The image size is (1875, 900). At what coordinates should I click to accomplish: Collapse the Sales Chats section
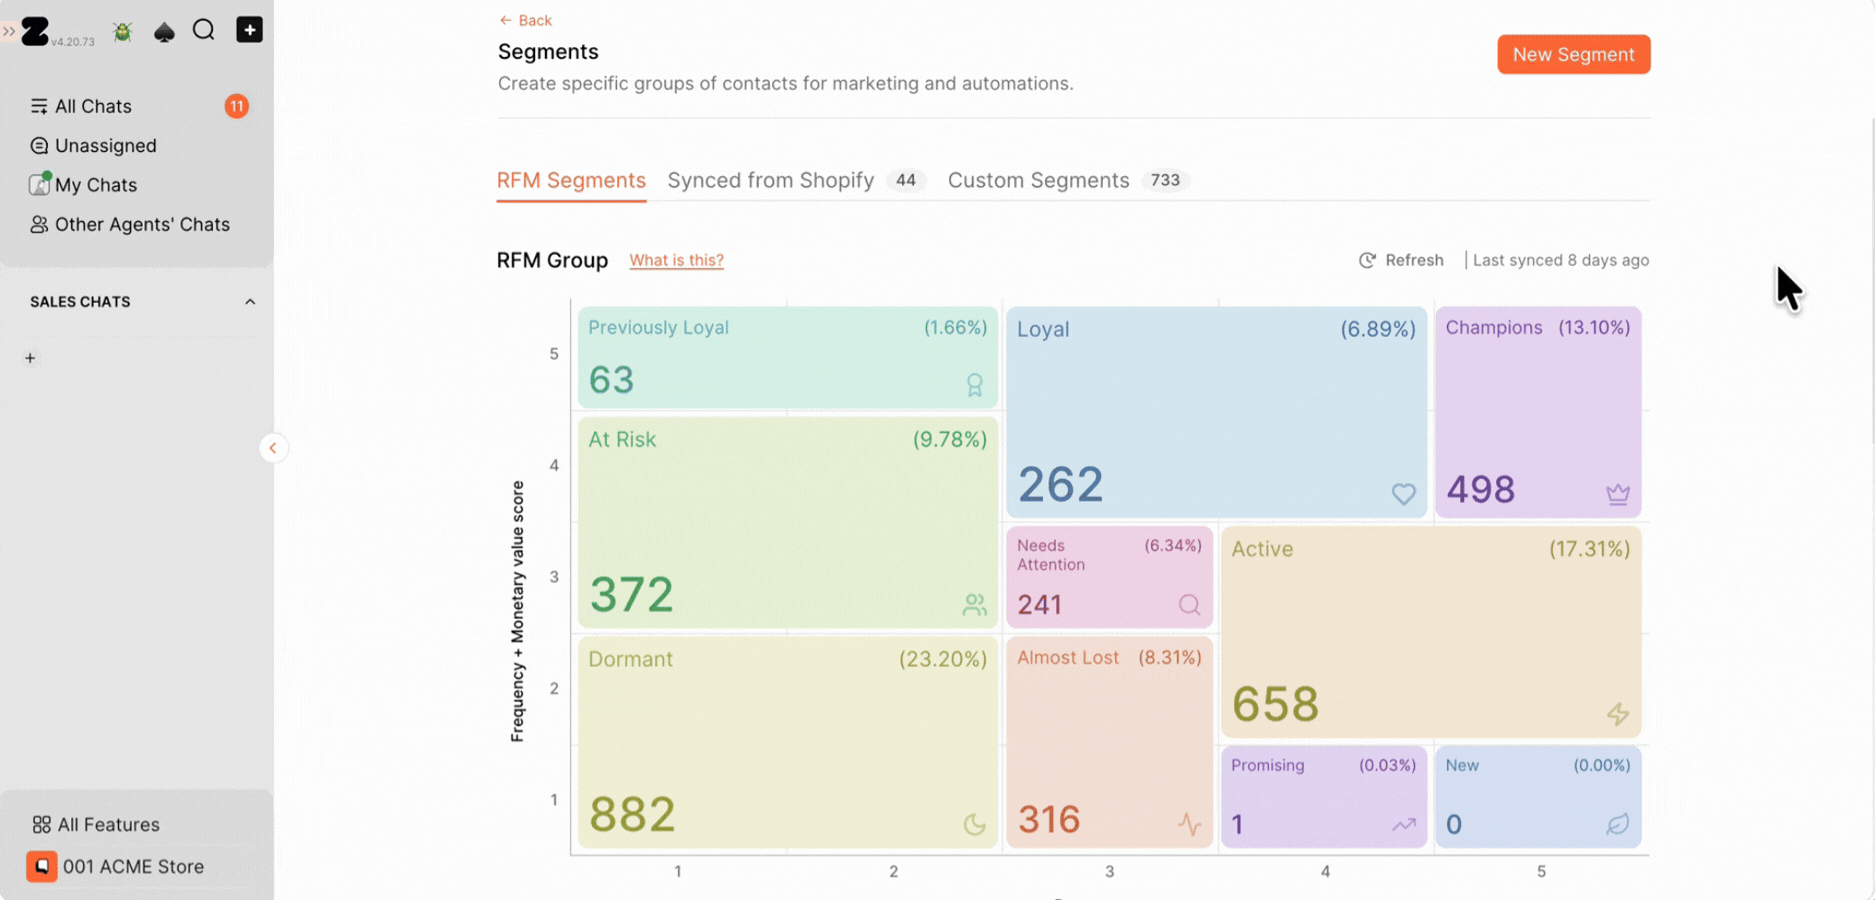(x=250, y=302)
